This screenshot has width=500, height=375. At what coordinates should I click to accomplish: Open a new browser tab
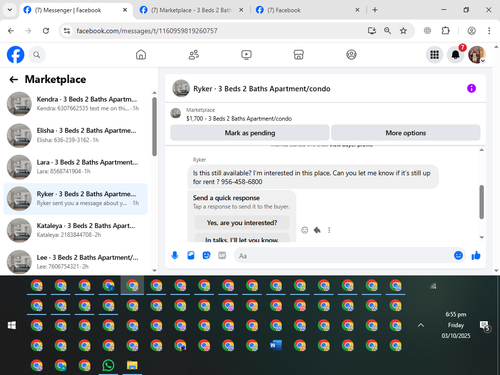tap(375, 10)
